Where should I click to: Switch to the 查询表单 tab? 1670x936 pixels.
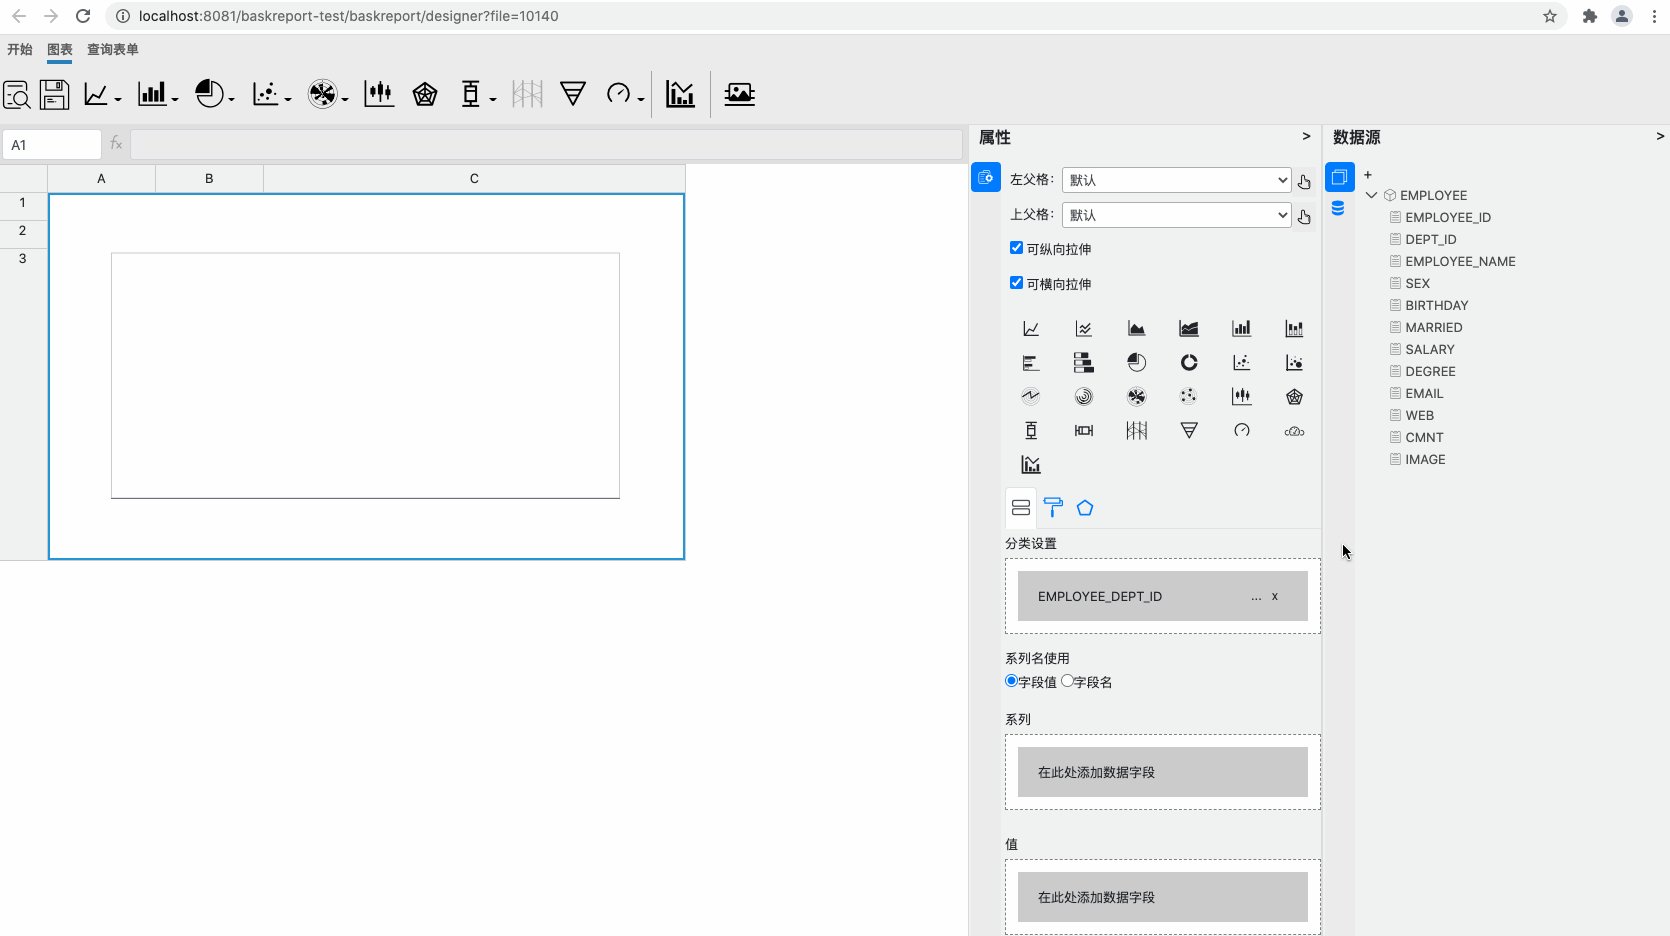tap(113, 49)
